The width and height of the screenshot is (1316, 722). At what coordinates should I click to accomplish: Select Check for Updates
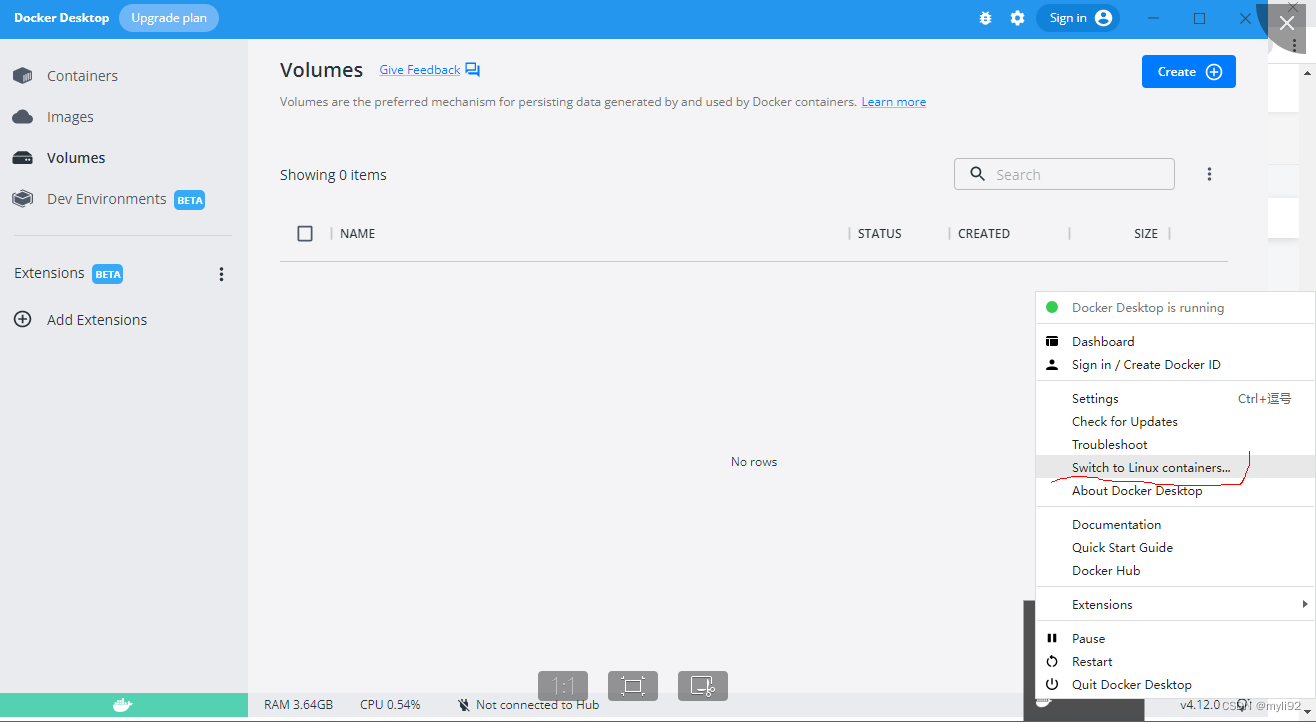pyautogui.click(x=1175, y=421)
